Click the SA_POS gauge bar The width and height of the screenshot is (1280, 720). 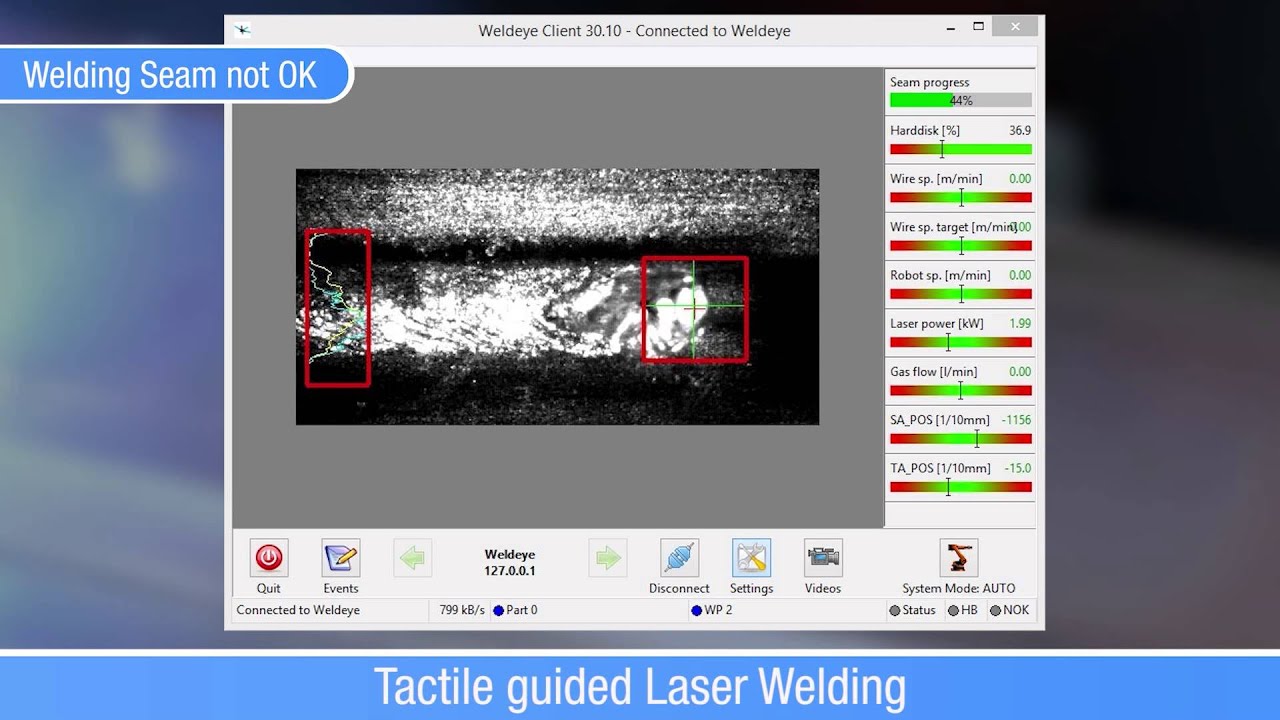[961, 438]
